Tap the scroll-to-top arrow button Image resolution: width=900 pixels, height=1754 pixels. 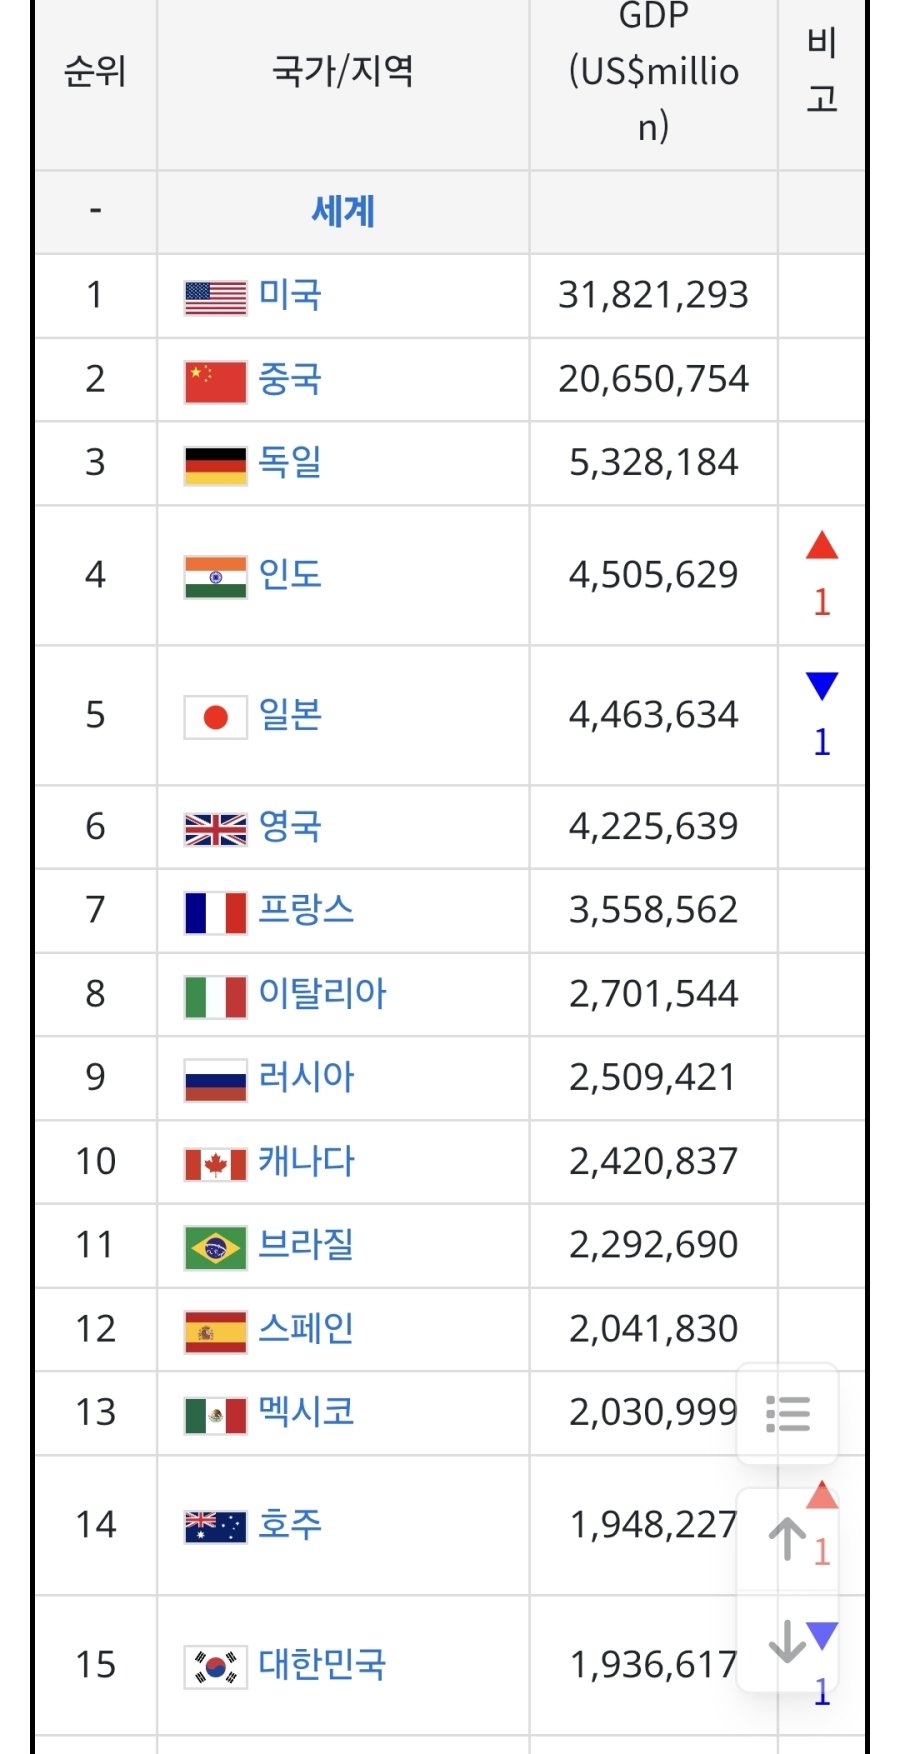click(x=787, y=1539)
